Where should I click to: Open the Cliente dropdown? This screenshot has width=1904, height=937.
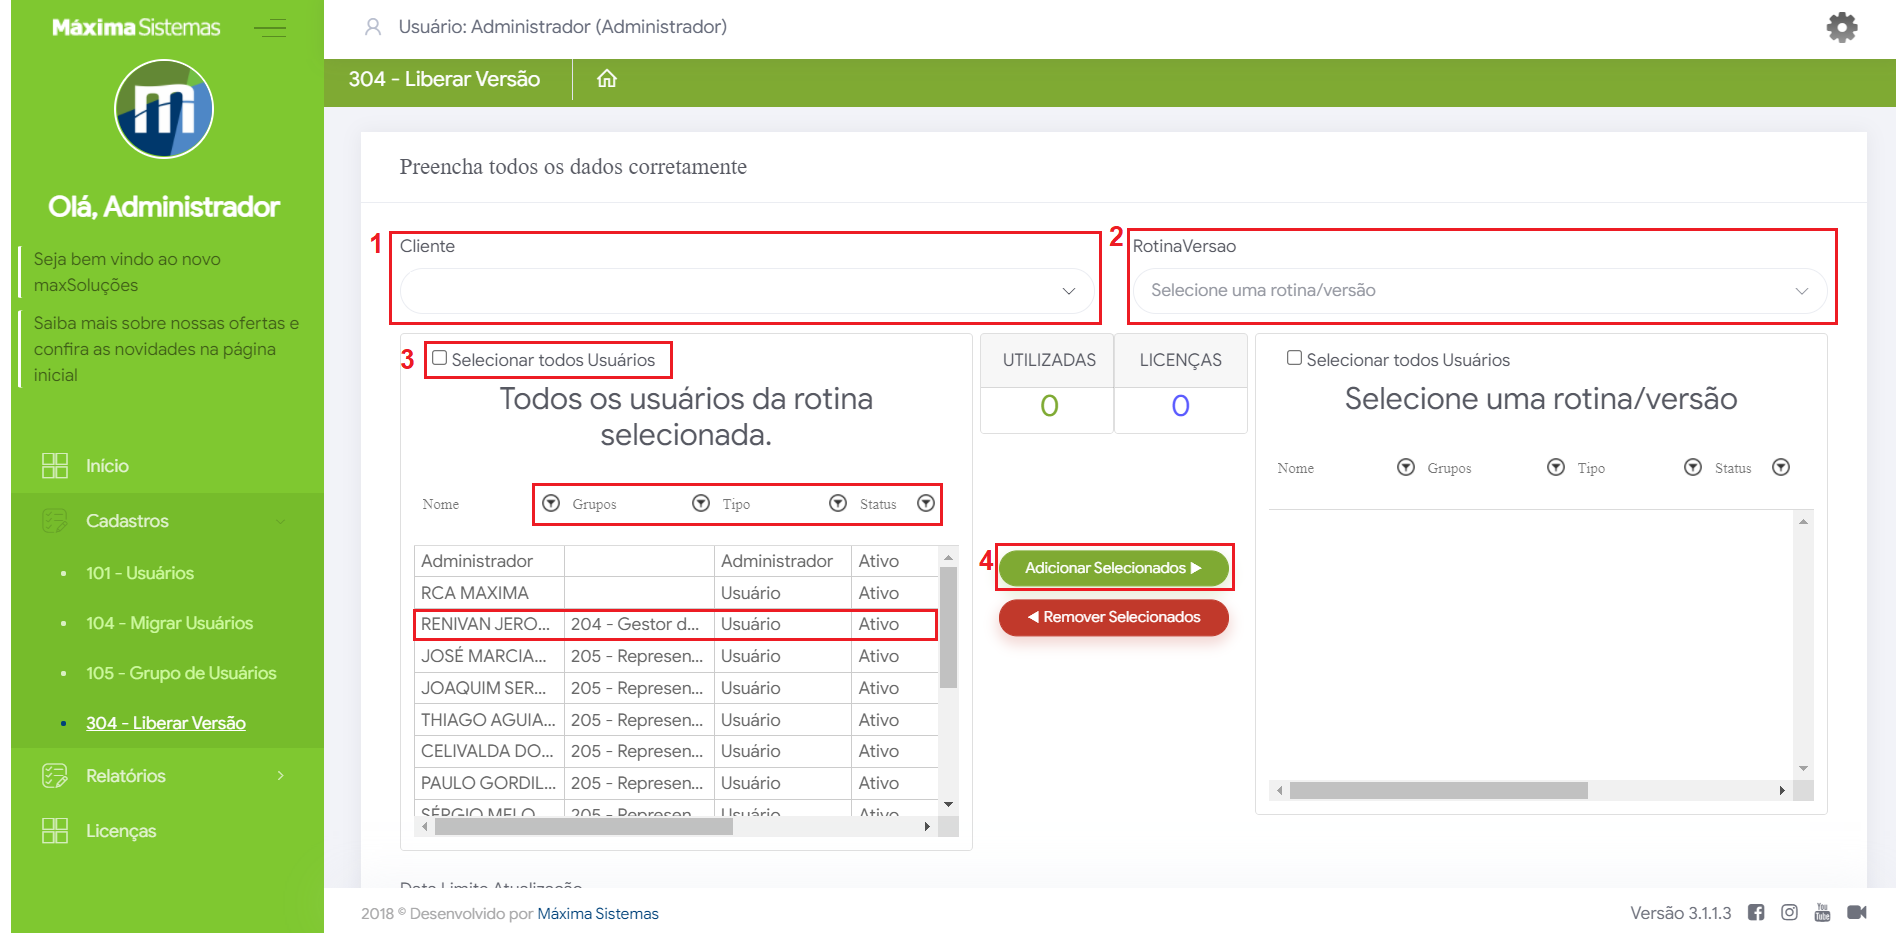746,291
